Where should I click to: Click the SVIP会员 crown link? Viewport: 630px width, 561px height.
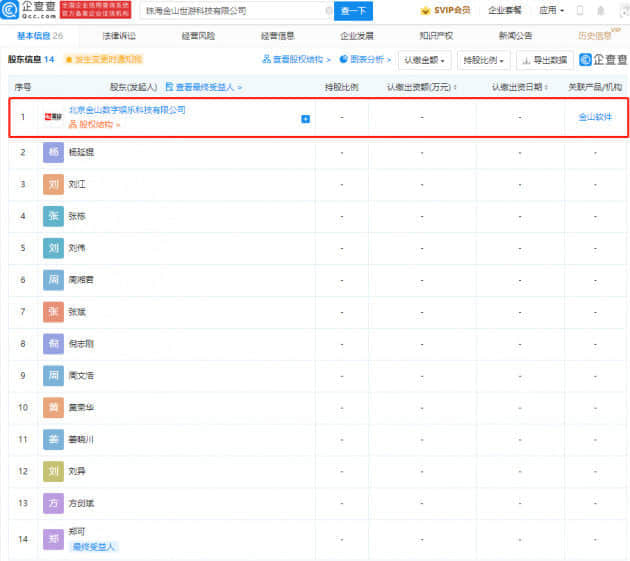point(446,10)
